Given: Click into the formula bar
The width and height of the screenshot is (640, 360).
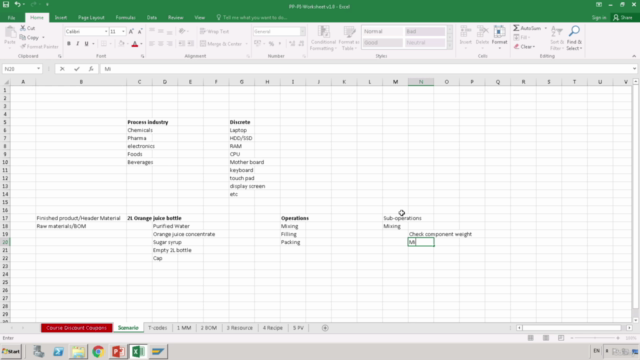Looking at the screenshot, I should pyautogui.click(x=367, y=69).
